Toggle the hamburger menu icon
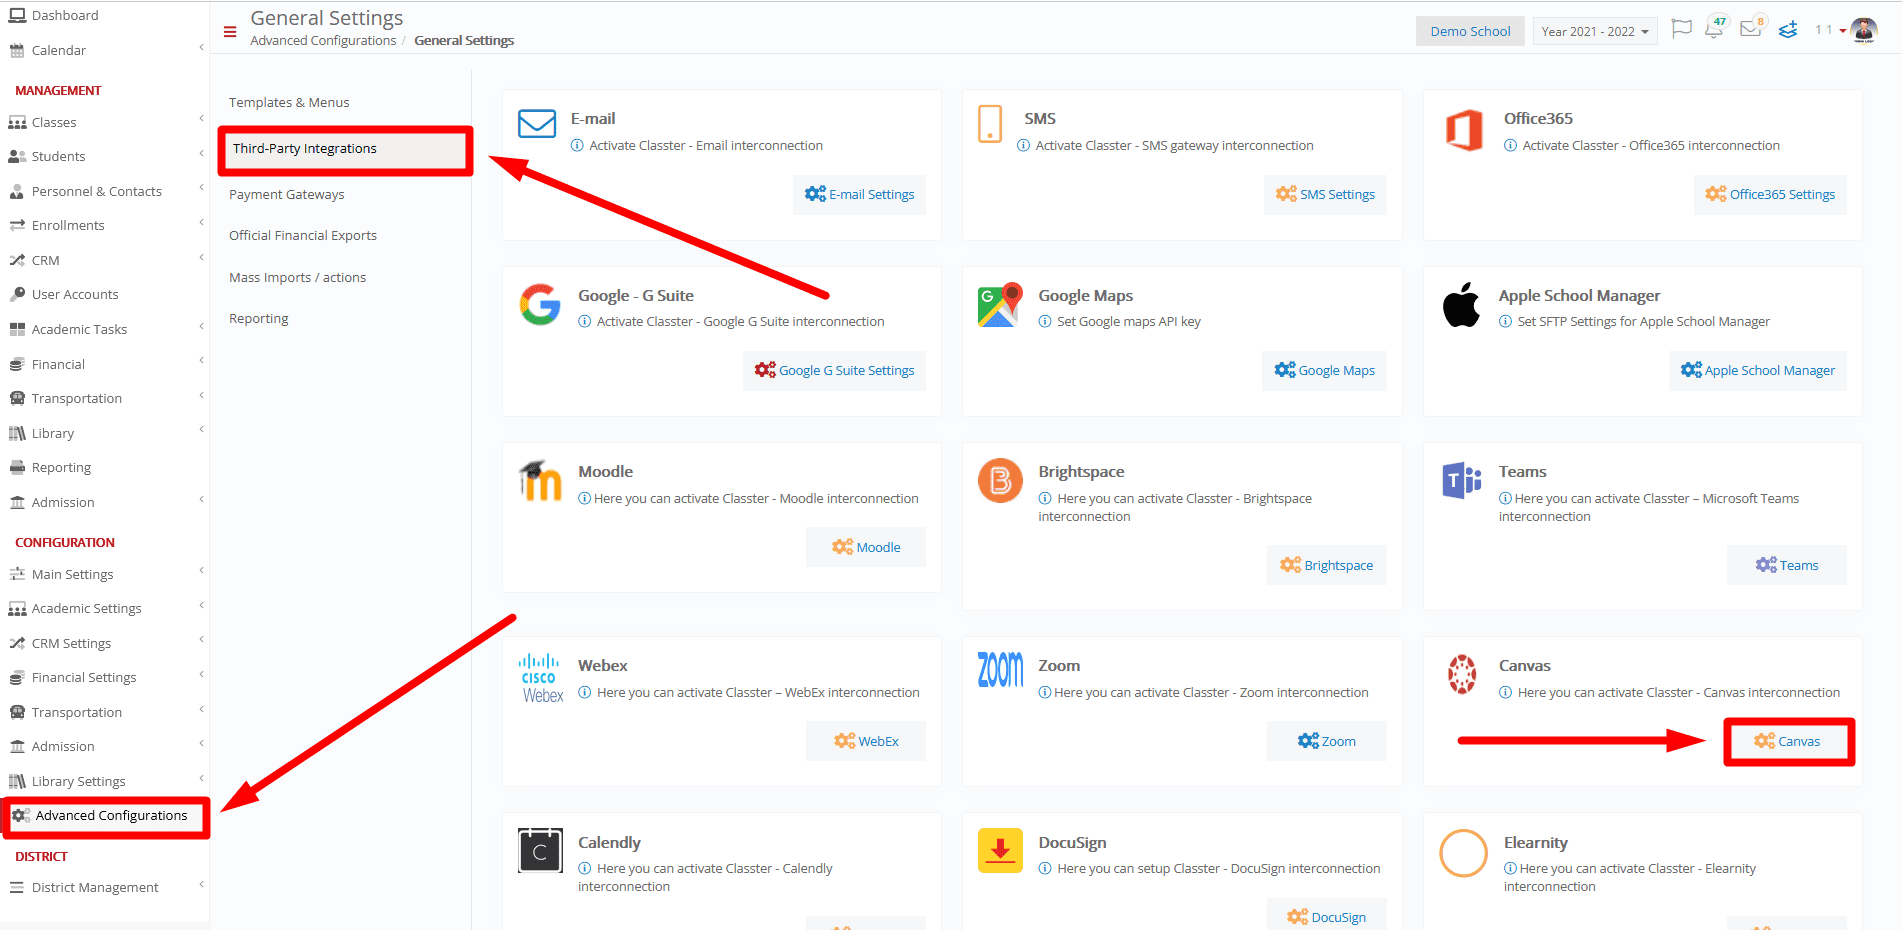 [x=230, y=32]
